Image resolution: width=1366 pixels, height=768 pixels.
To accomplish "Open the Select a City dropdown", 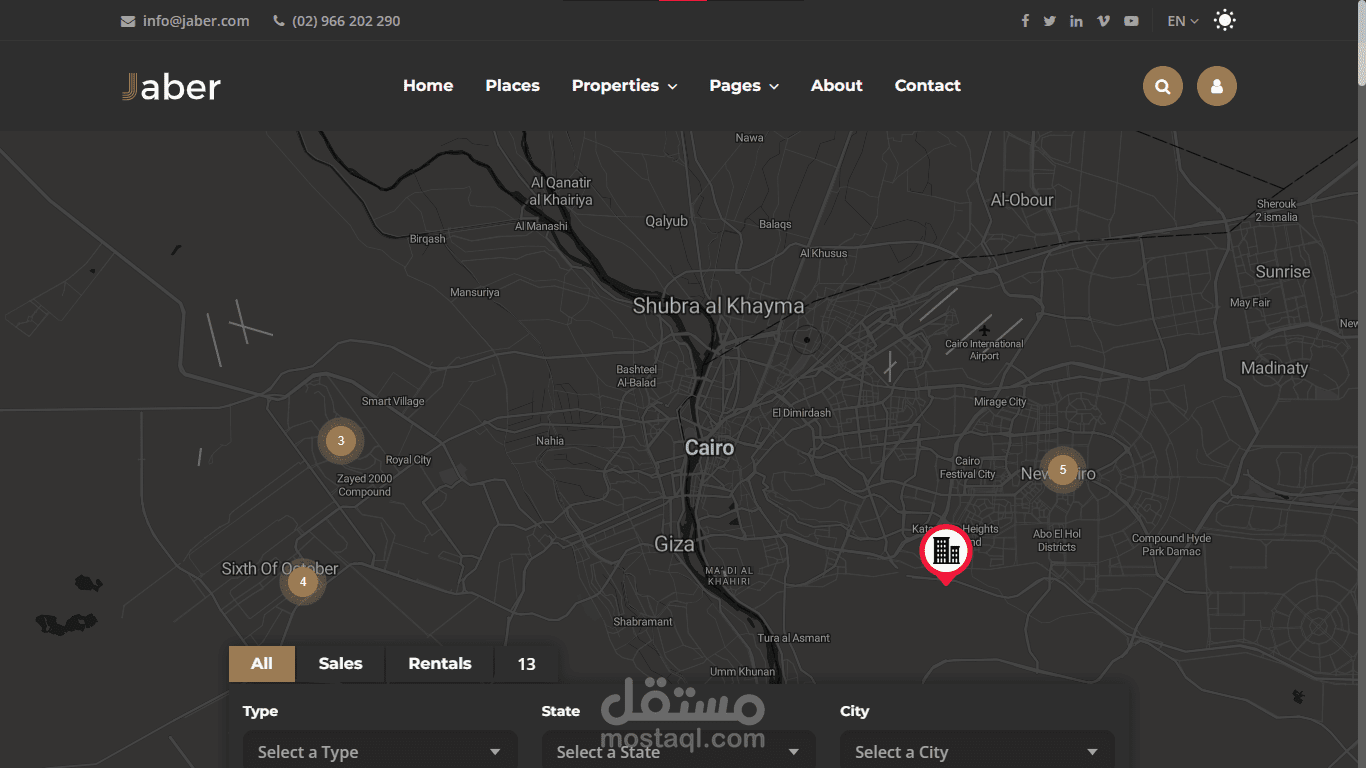I will click(x=977, y=751).
